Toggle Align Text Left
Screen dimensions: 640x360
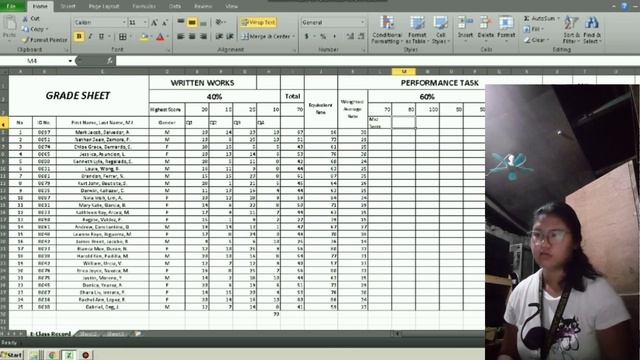pos(181,36)
